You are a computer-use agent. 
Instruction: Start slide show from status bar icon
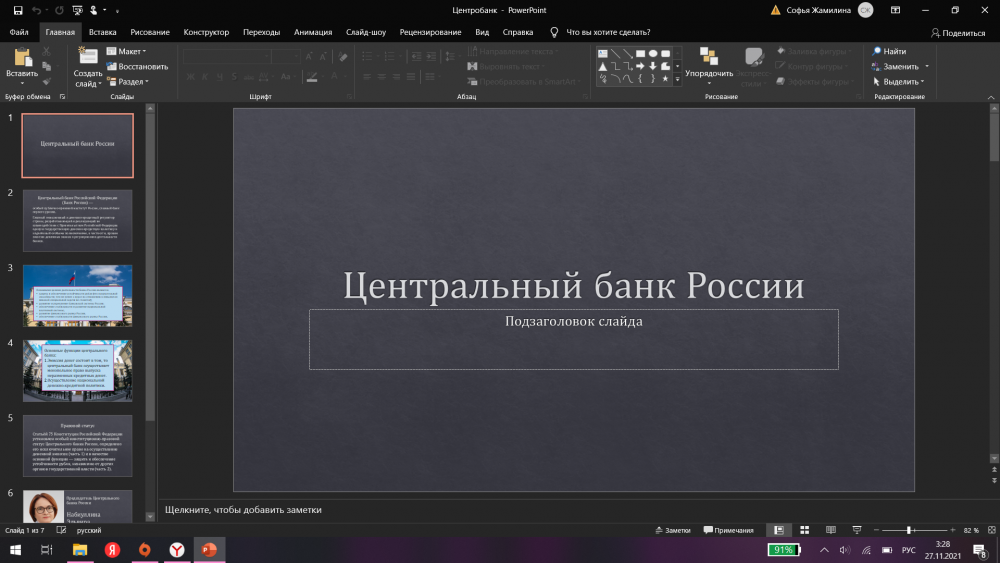pos(856,530)
